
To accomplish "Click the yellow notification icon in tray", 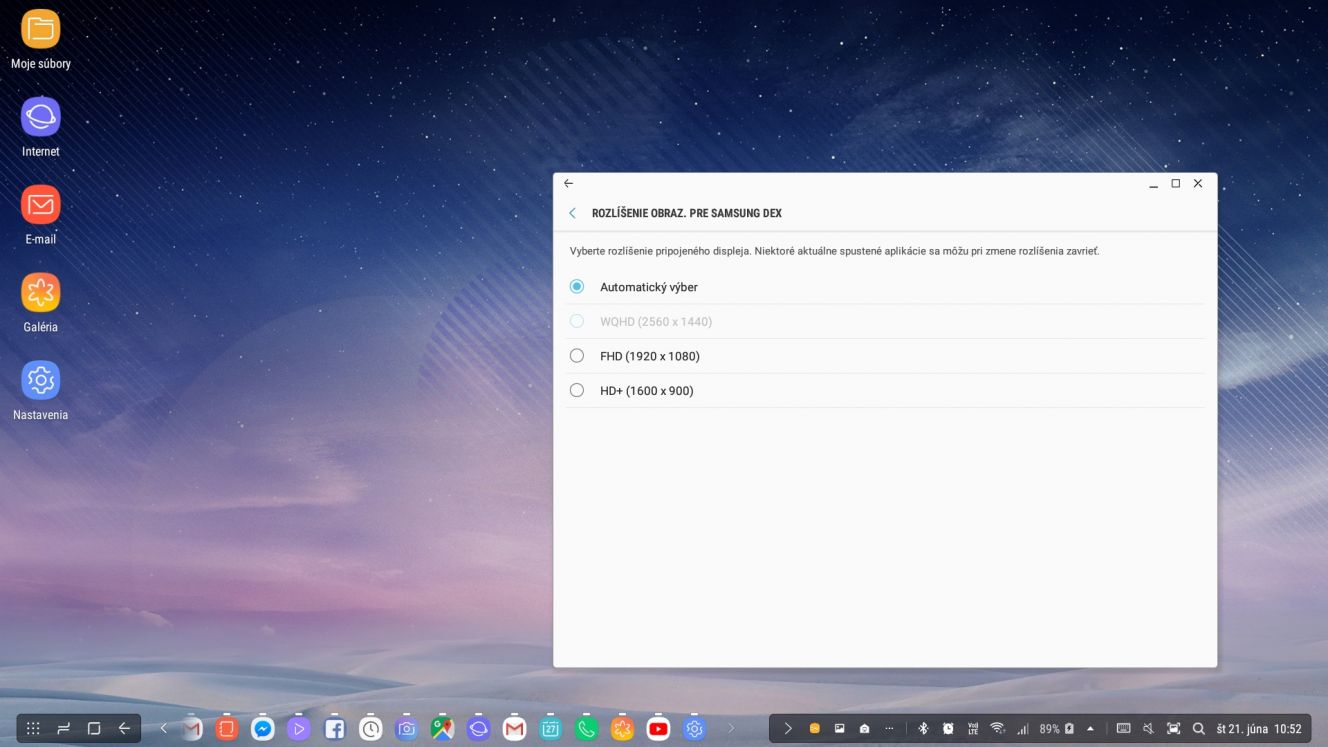I will (x=815, y=729).
